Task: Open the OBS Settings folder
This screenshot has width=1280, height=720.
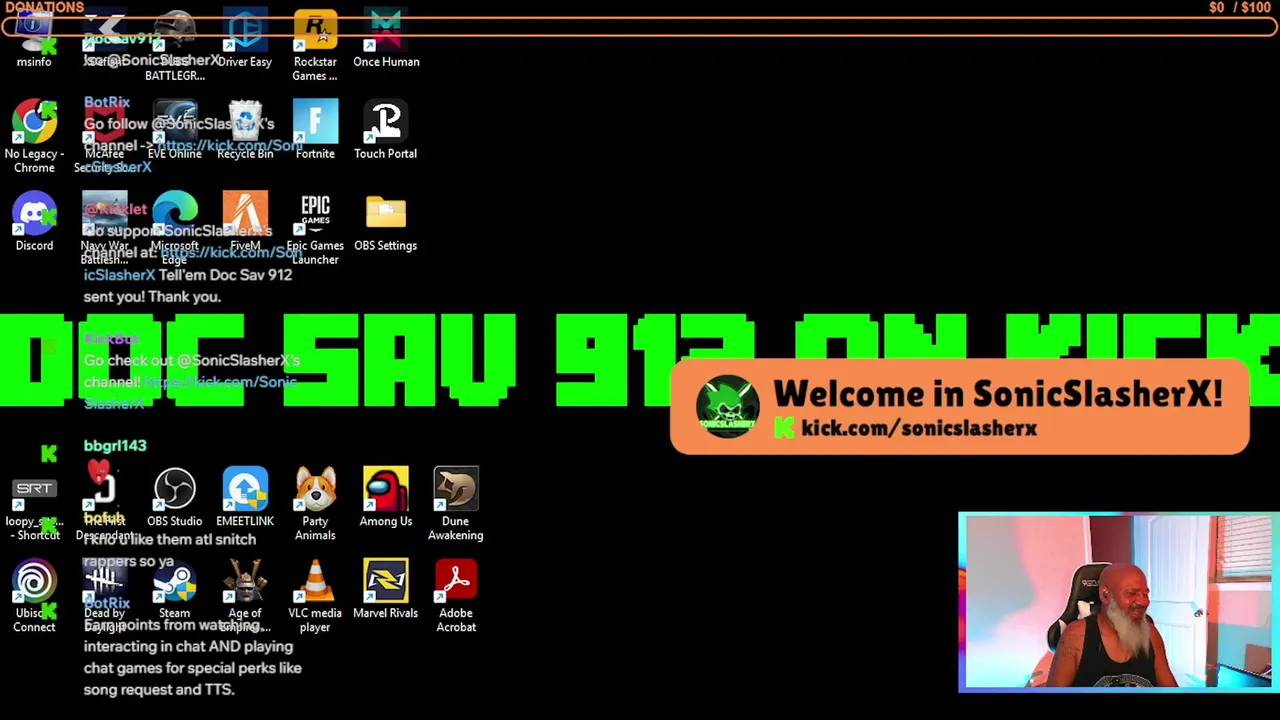Action: pyautogui.click(x=385, y=224)
